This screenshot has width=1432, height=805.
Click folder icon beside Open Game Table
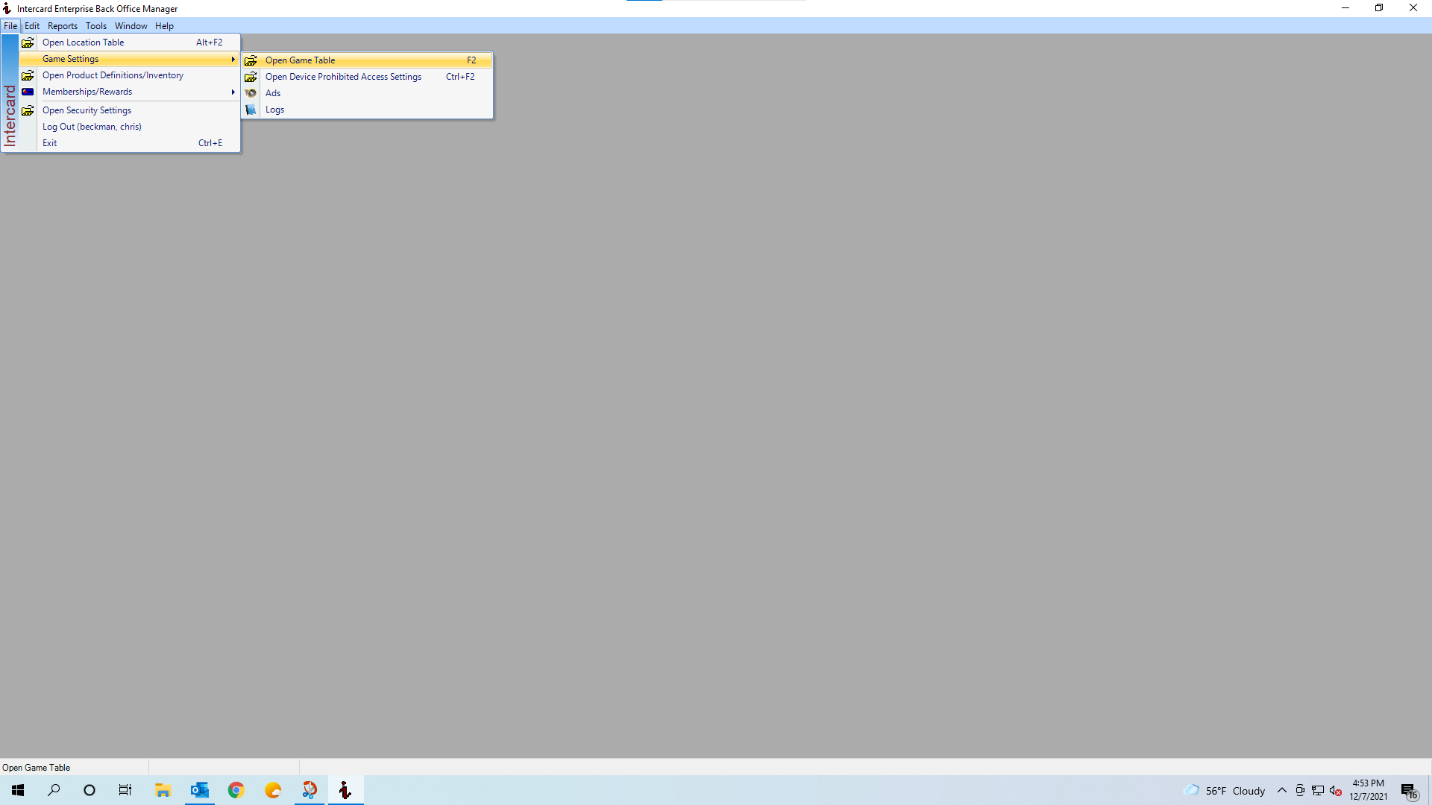pos(251,60)
